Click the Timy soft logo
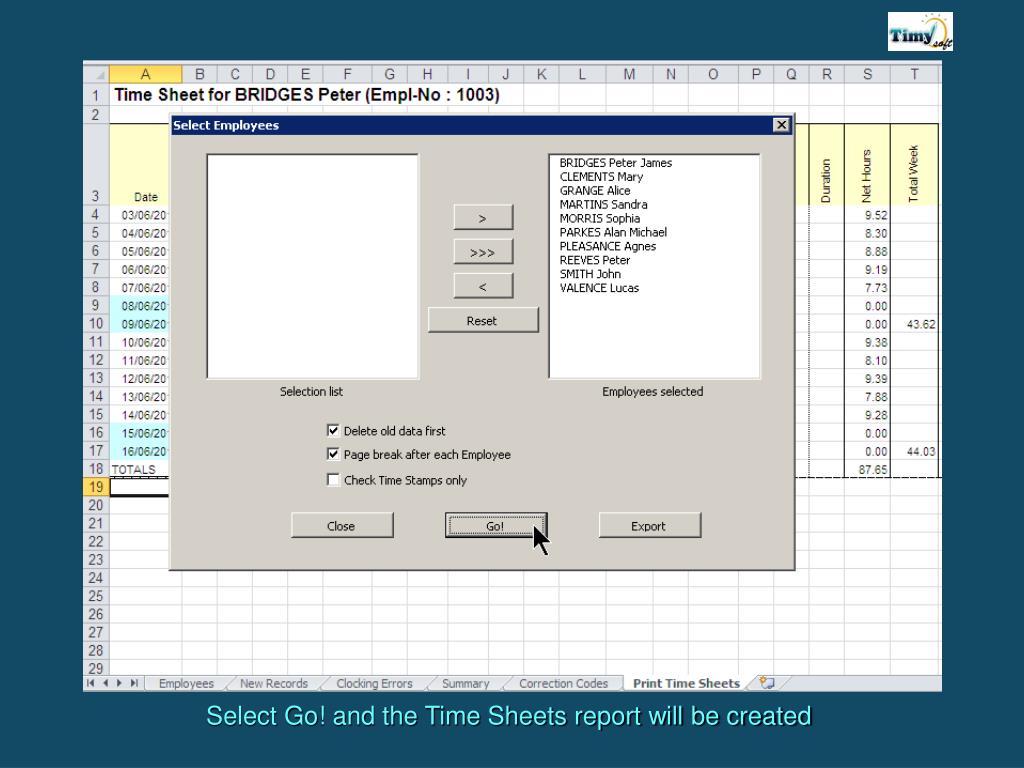Image resolution: width=1024 pixels, height=768 pixels. tap(920, 31)
